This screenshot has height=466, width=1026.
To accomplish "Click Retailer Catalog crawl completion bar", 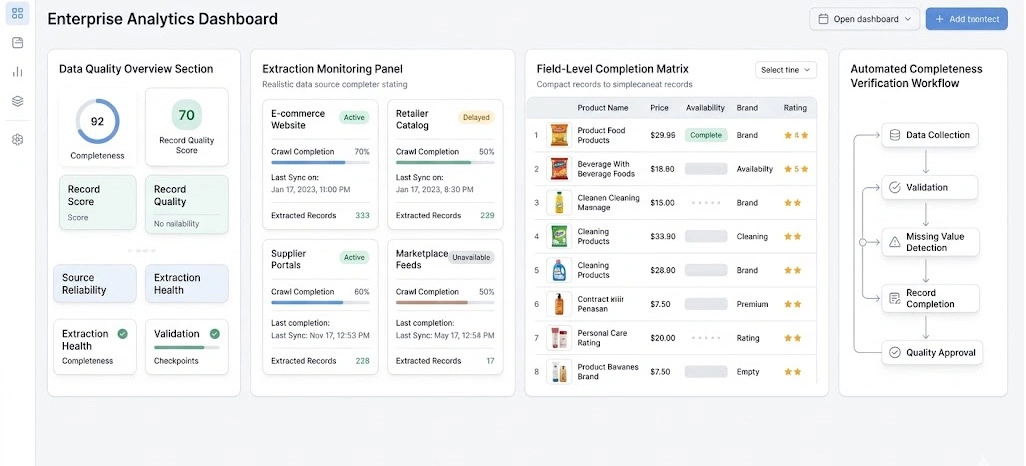I will point(445,162).
